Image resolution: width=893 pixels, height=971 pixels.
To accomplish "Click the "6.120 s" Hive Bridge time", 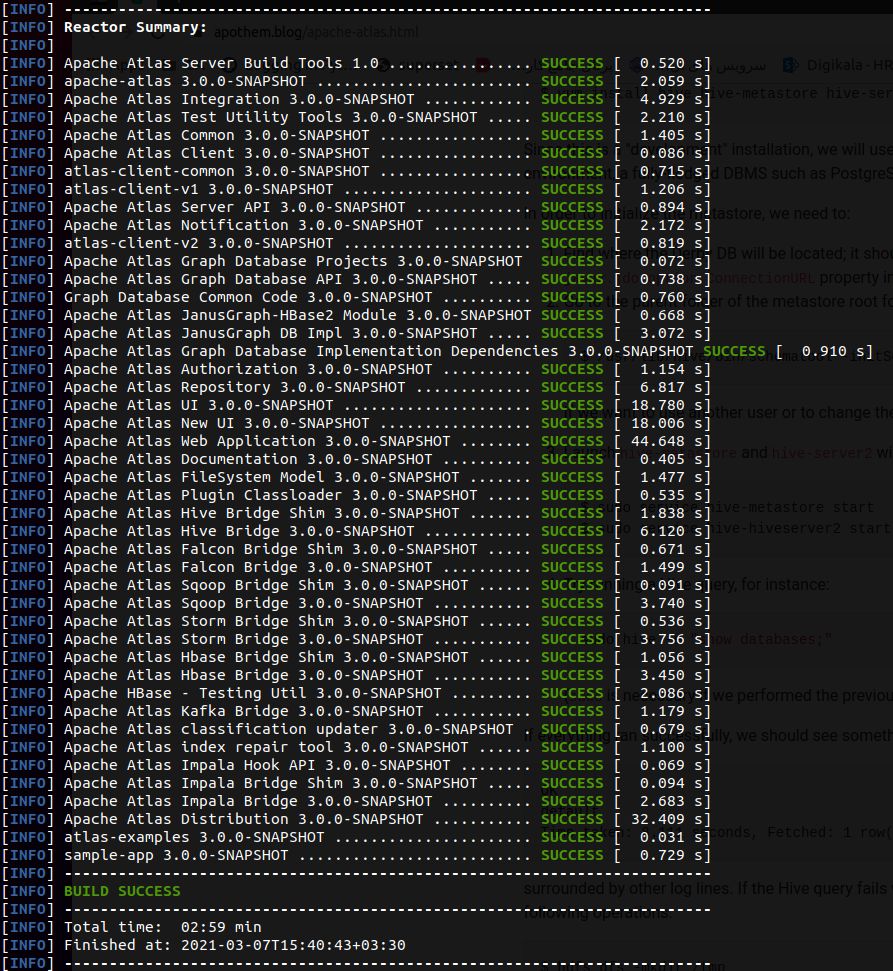I will tap(671, 530).
